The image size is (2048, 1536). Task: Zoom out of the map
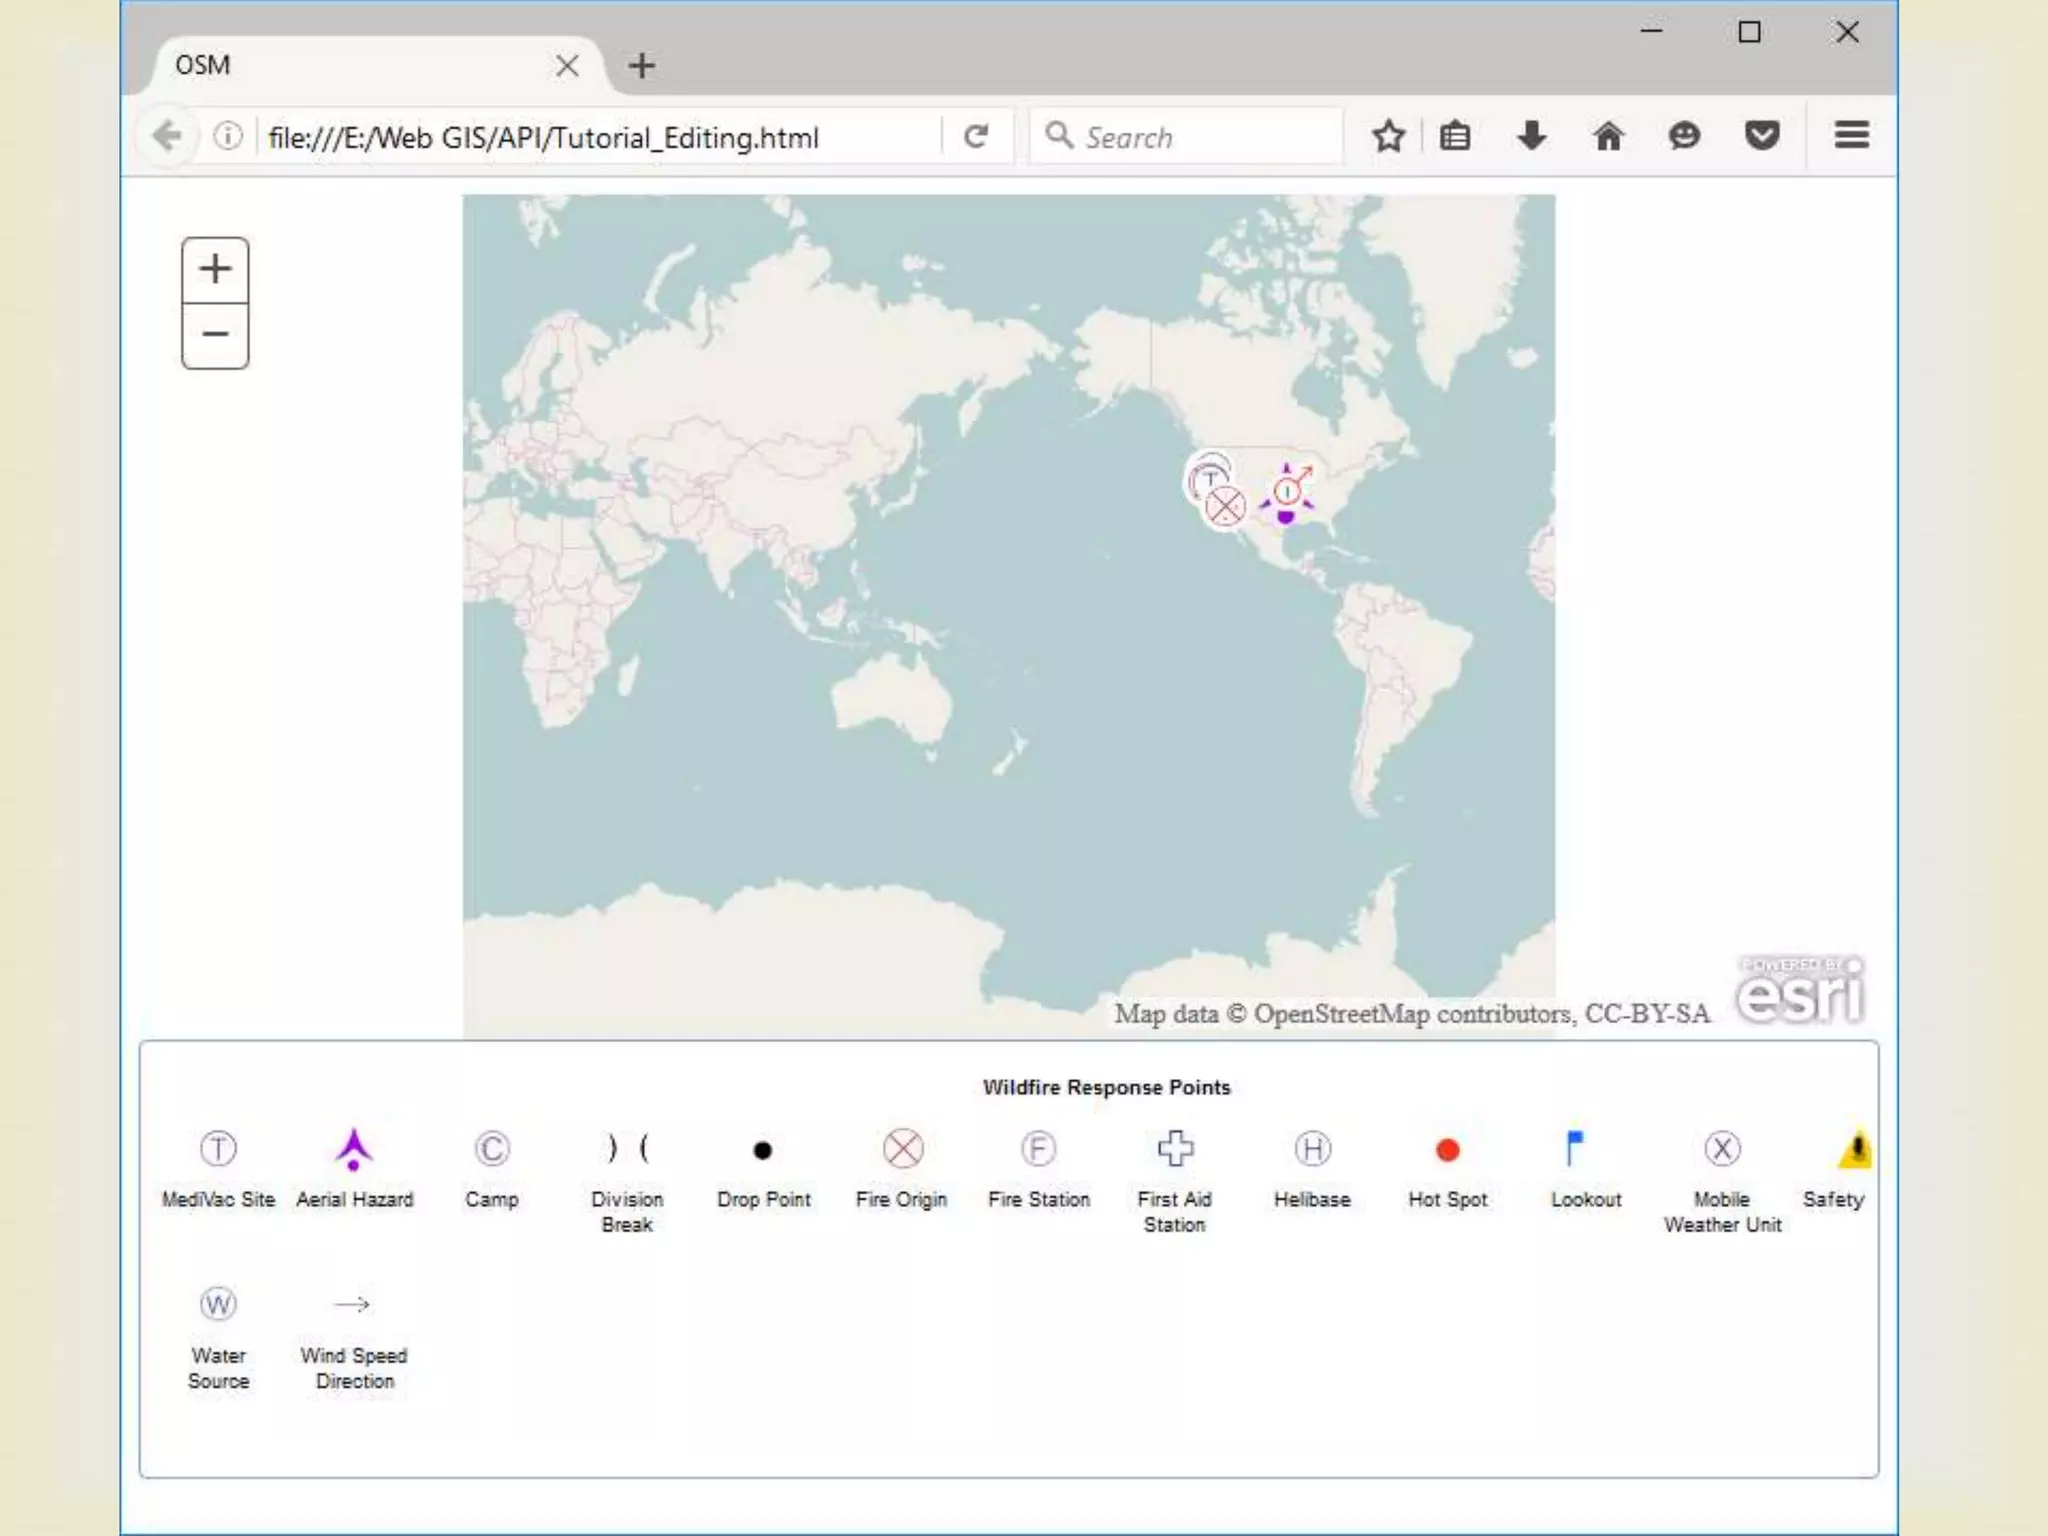pos(215,334)
